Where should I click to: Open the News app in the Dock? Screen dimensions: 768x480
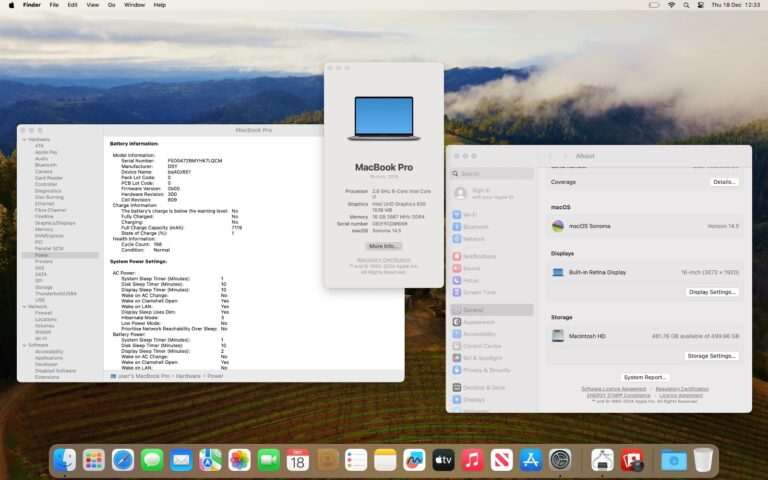click(x=502, y=460)
